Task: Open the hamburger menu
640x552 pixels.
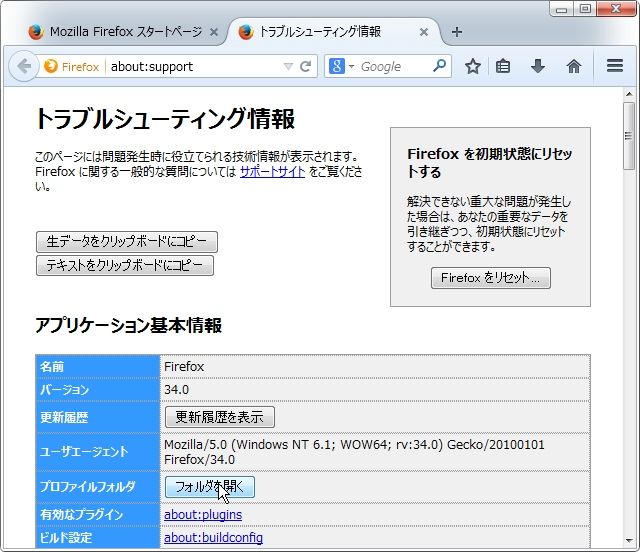Action: [615, 66]
